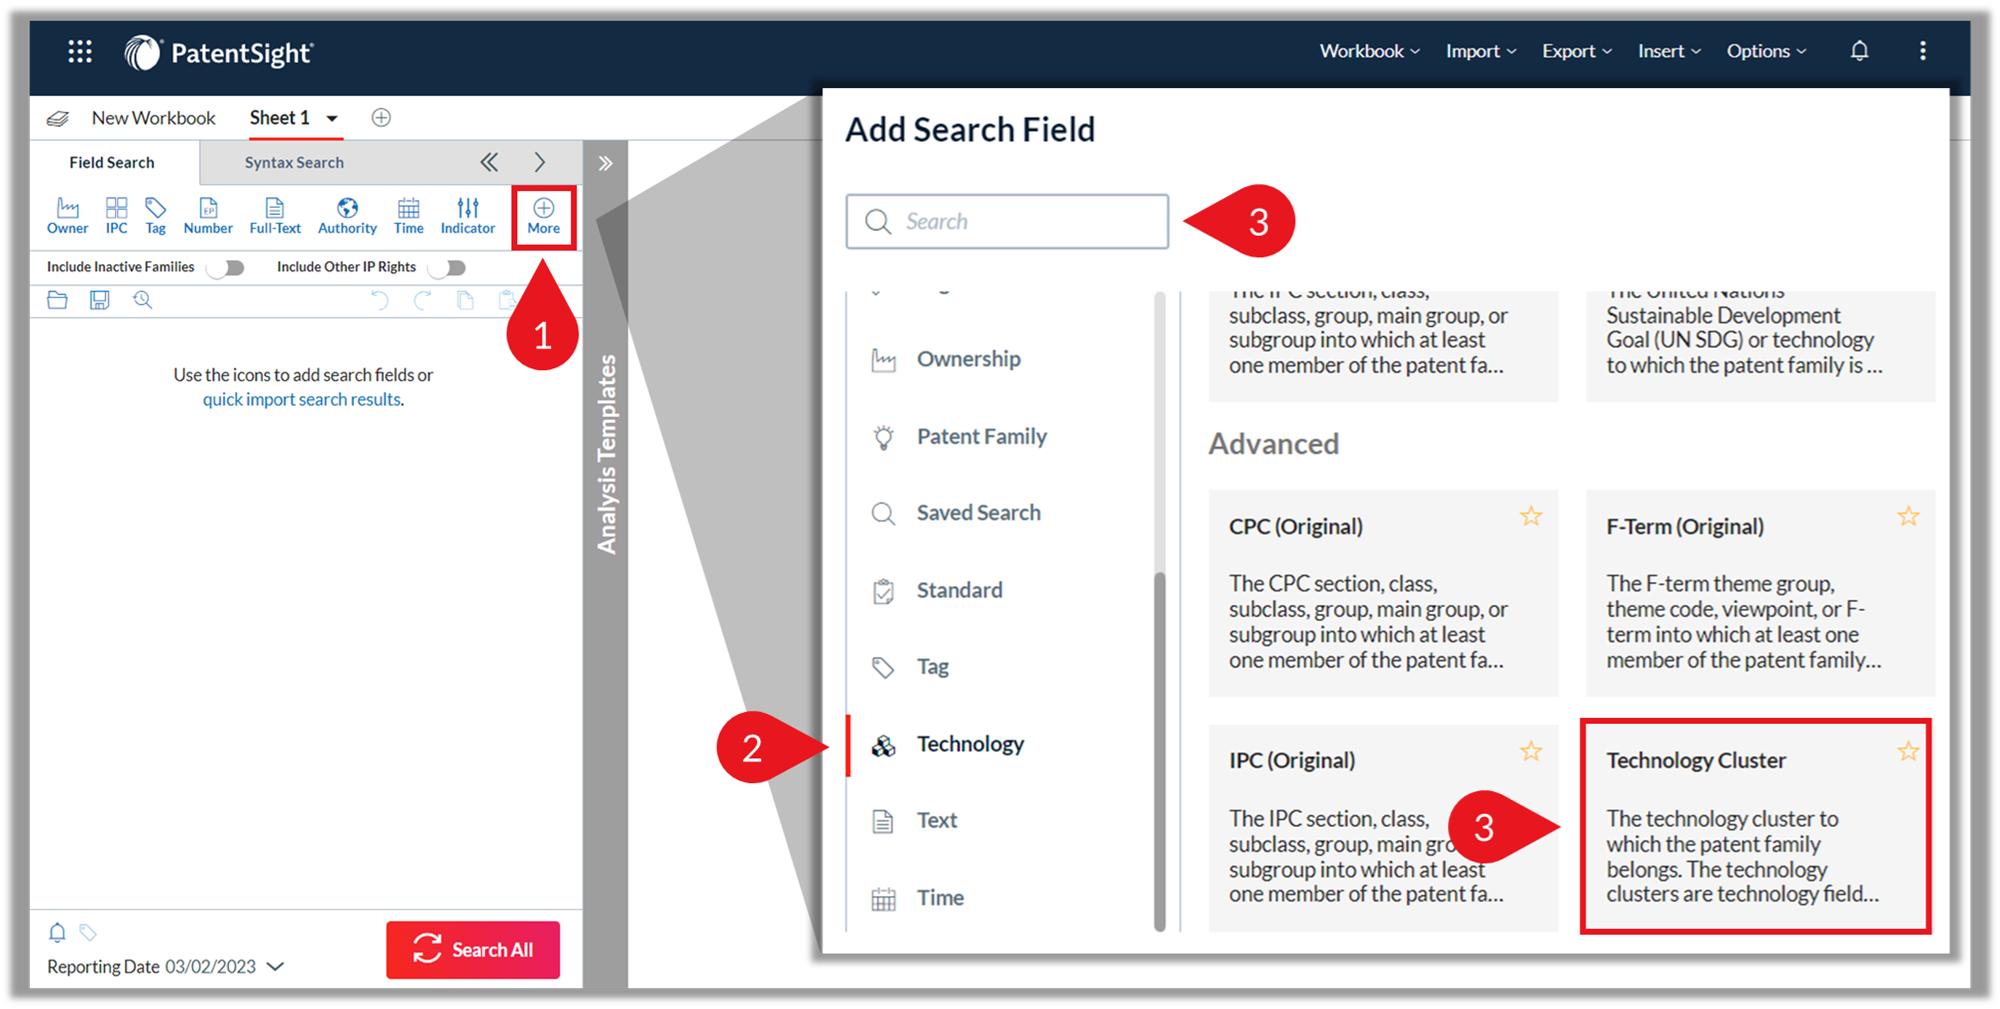Screen dimensions: 2000x1009
Task: Save the current search with the floppy icon
Action: coord(99,300)
